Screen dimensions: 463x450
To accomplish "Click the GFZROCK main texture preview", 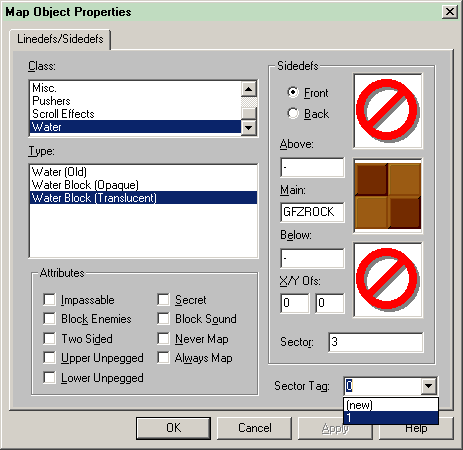I will (x=388, y=196).
